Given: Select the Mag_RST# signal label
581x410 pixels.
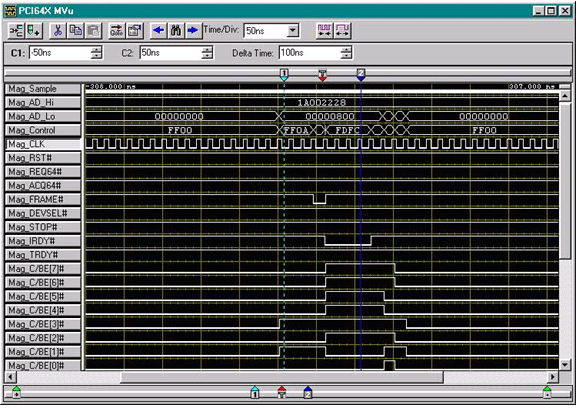Looking at the screenshot, I should (x=43, y=158).
